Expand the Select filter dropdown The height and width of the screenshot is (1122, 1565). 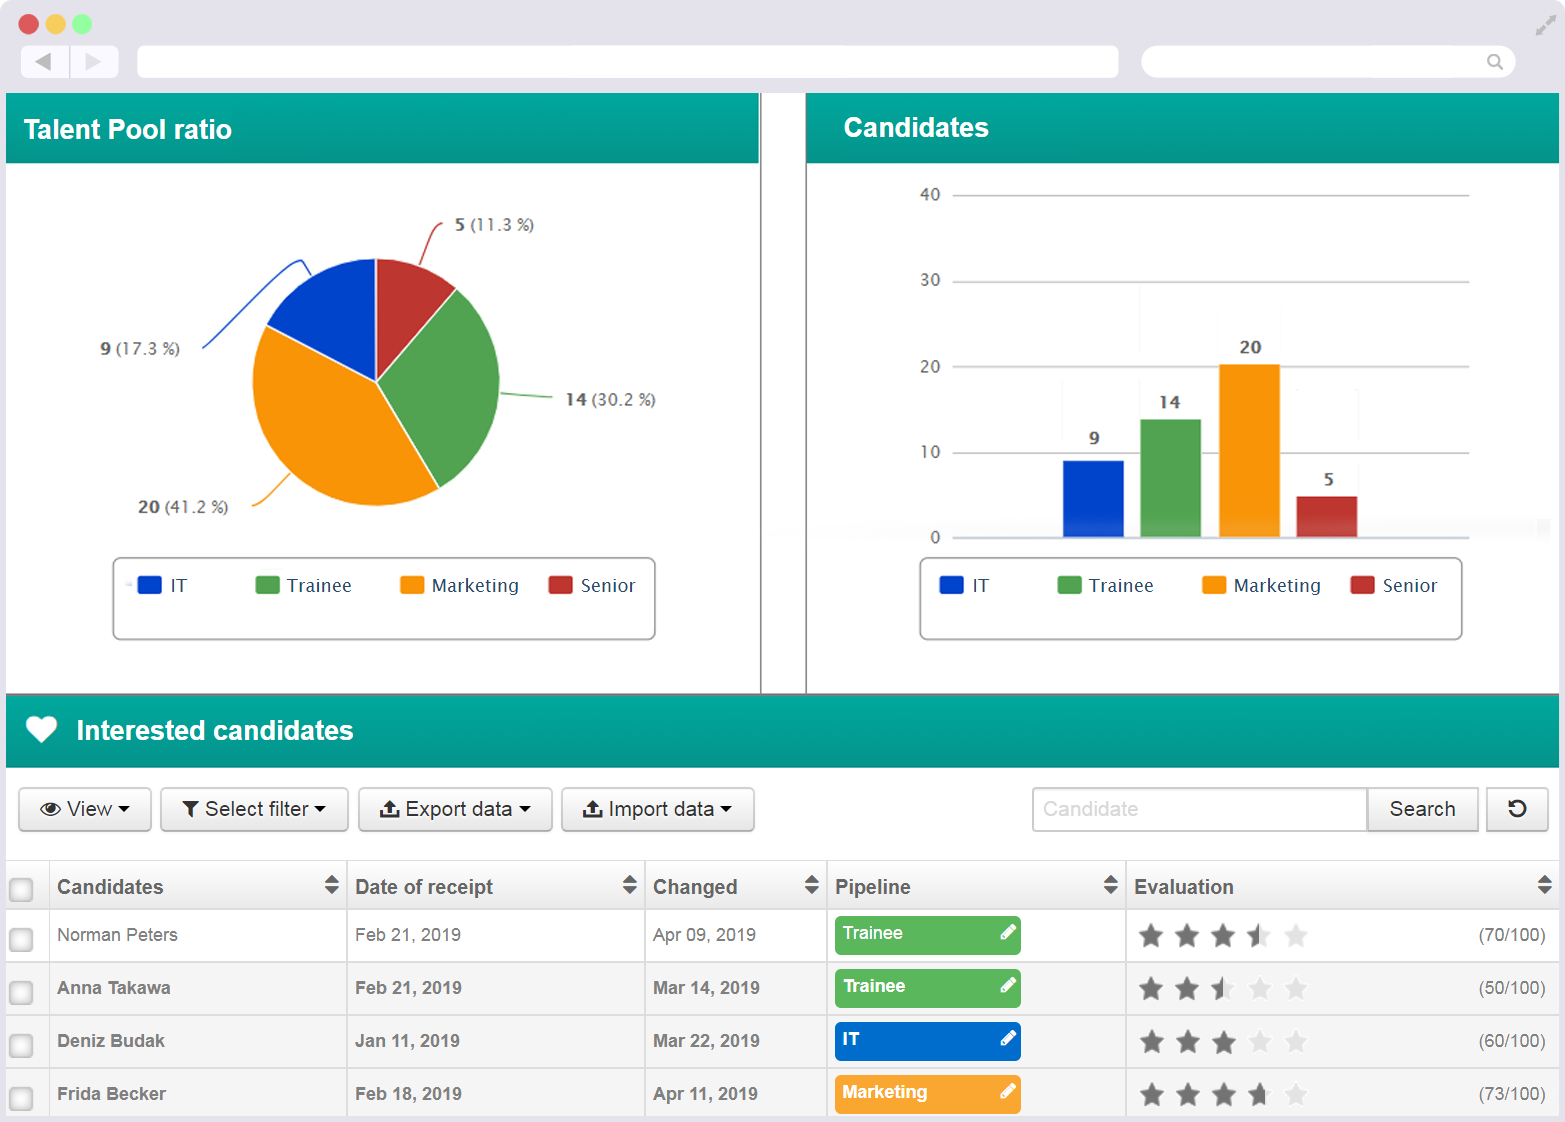pos(254,809)
